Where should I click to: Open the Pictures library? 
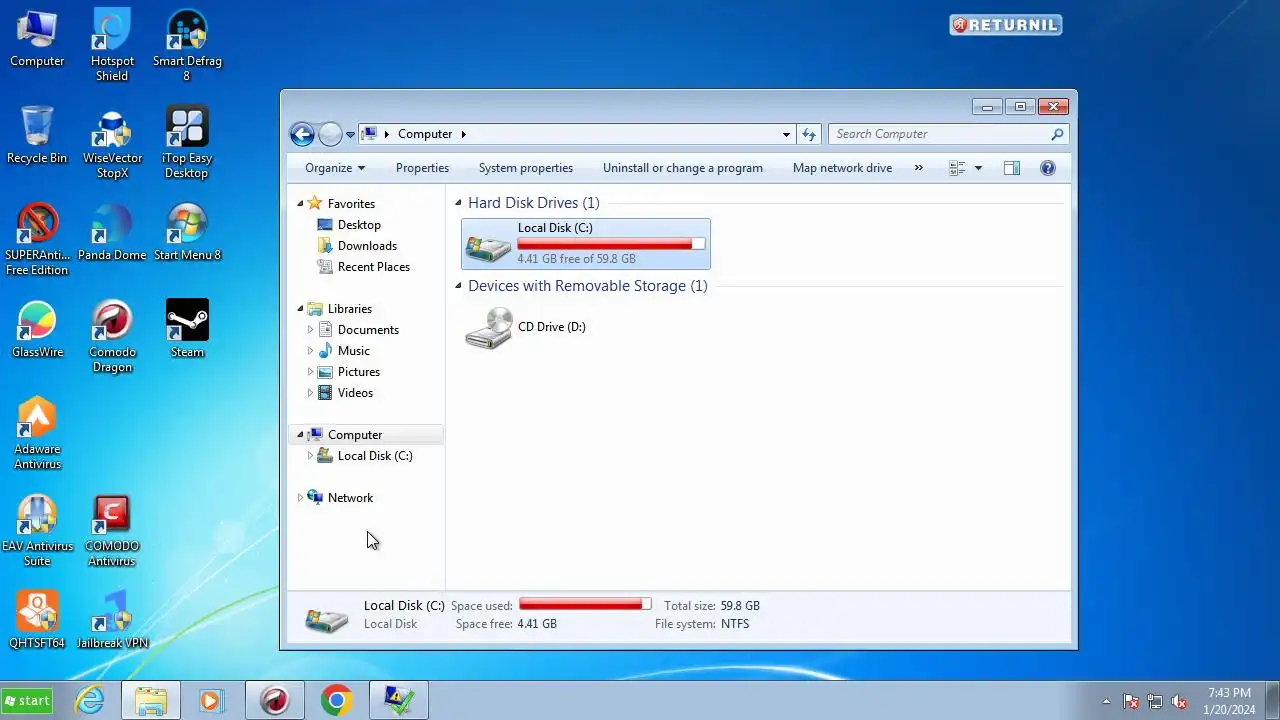point(359,372)
